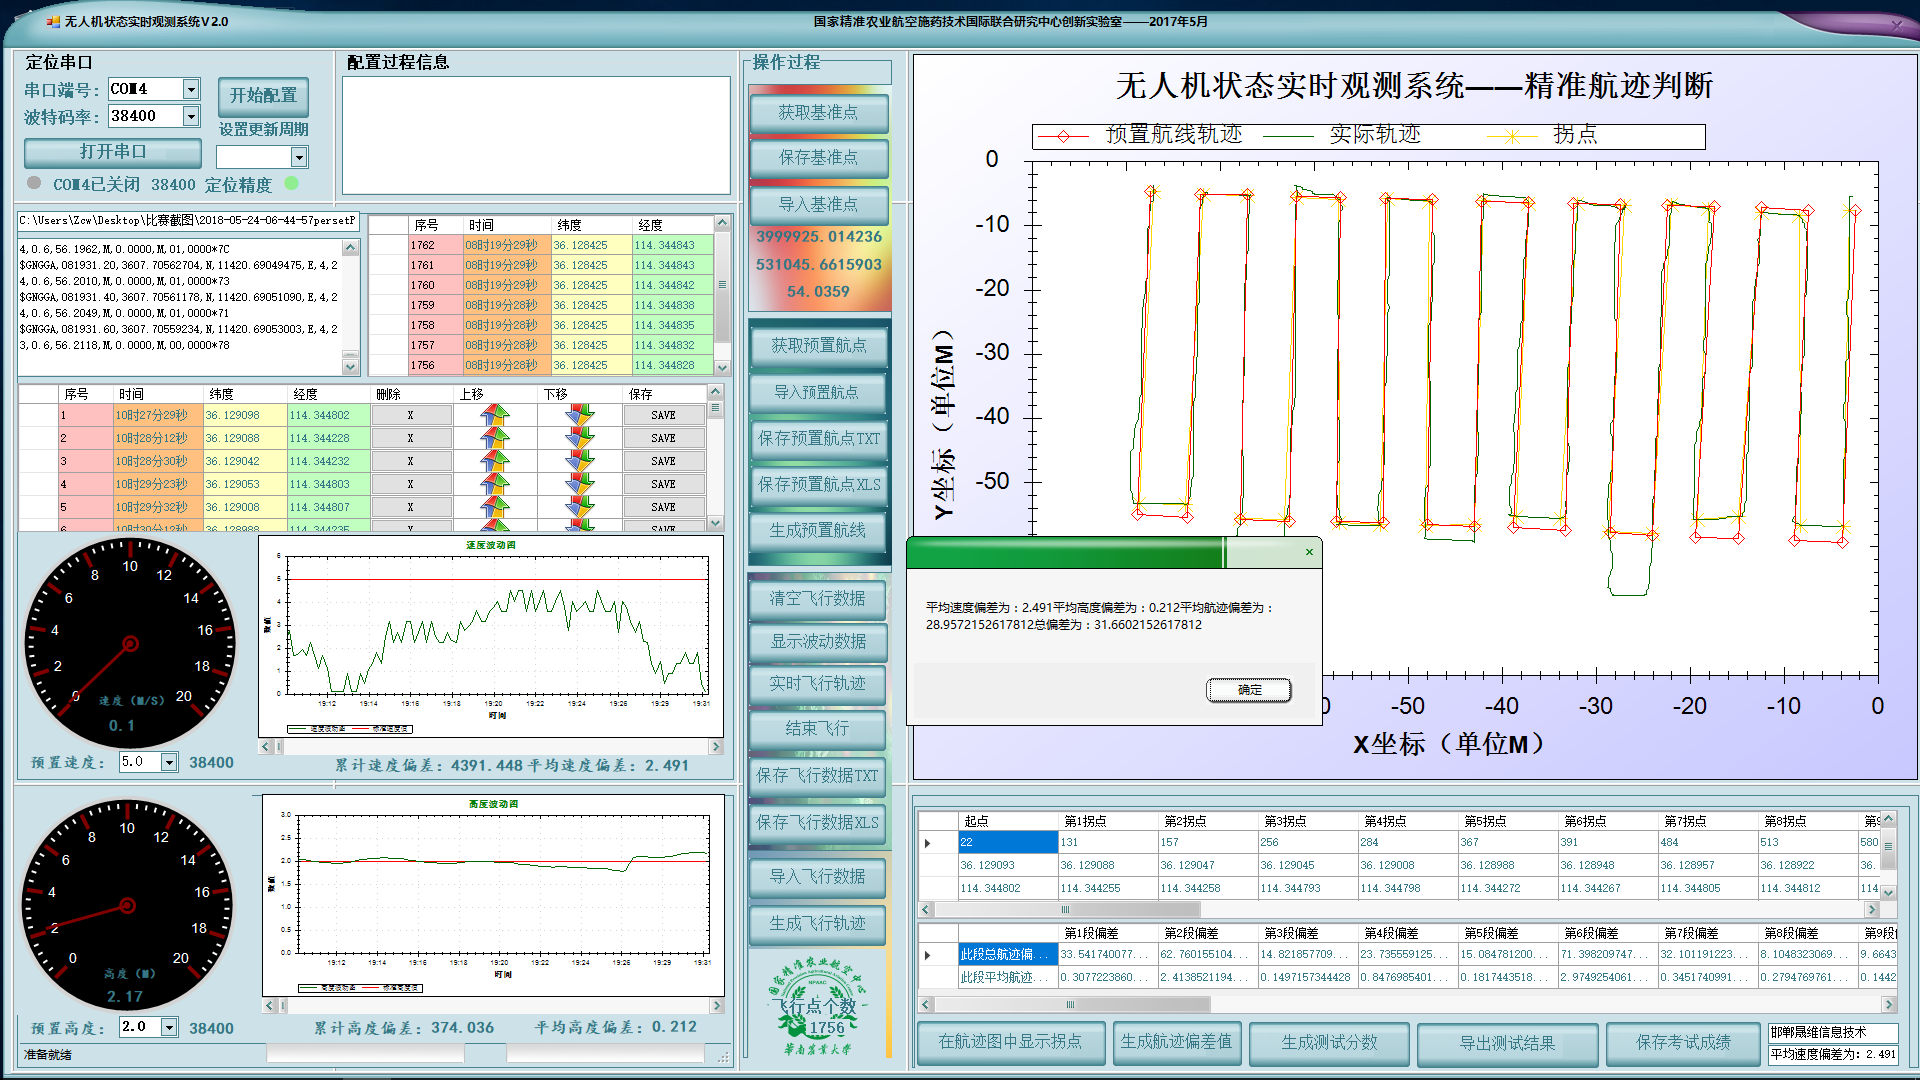Open the 预置速度 5.0 dropdown

click(169, 762)
